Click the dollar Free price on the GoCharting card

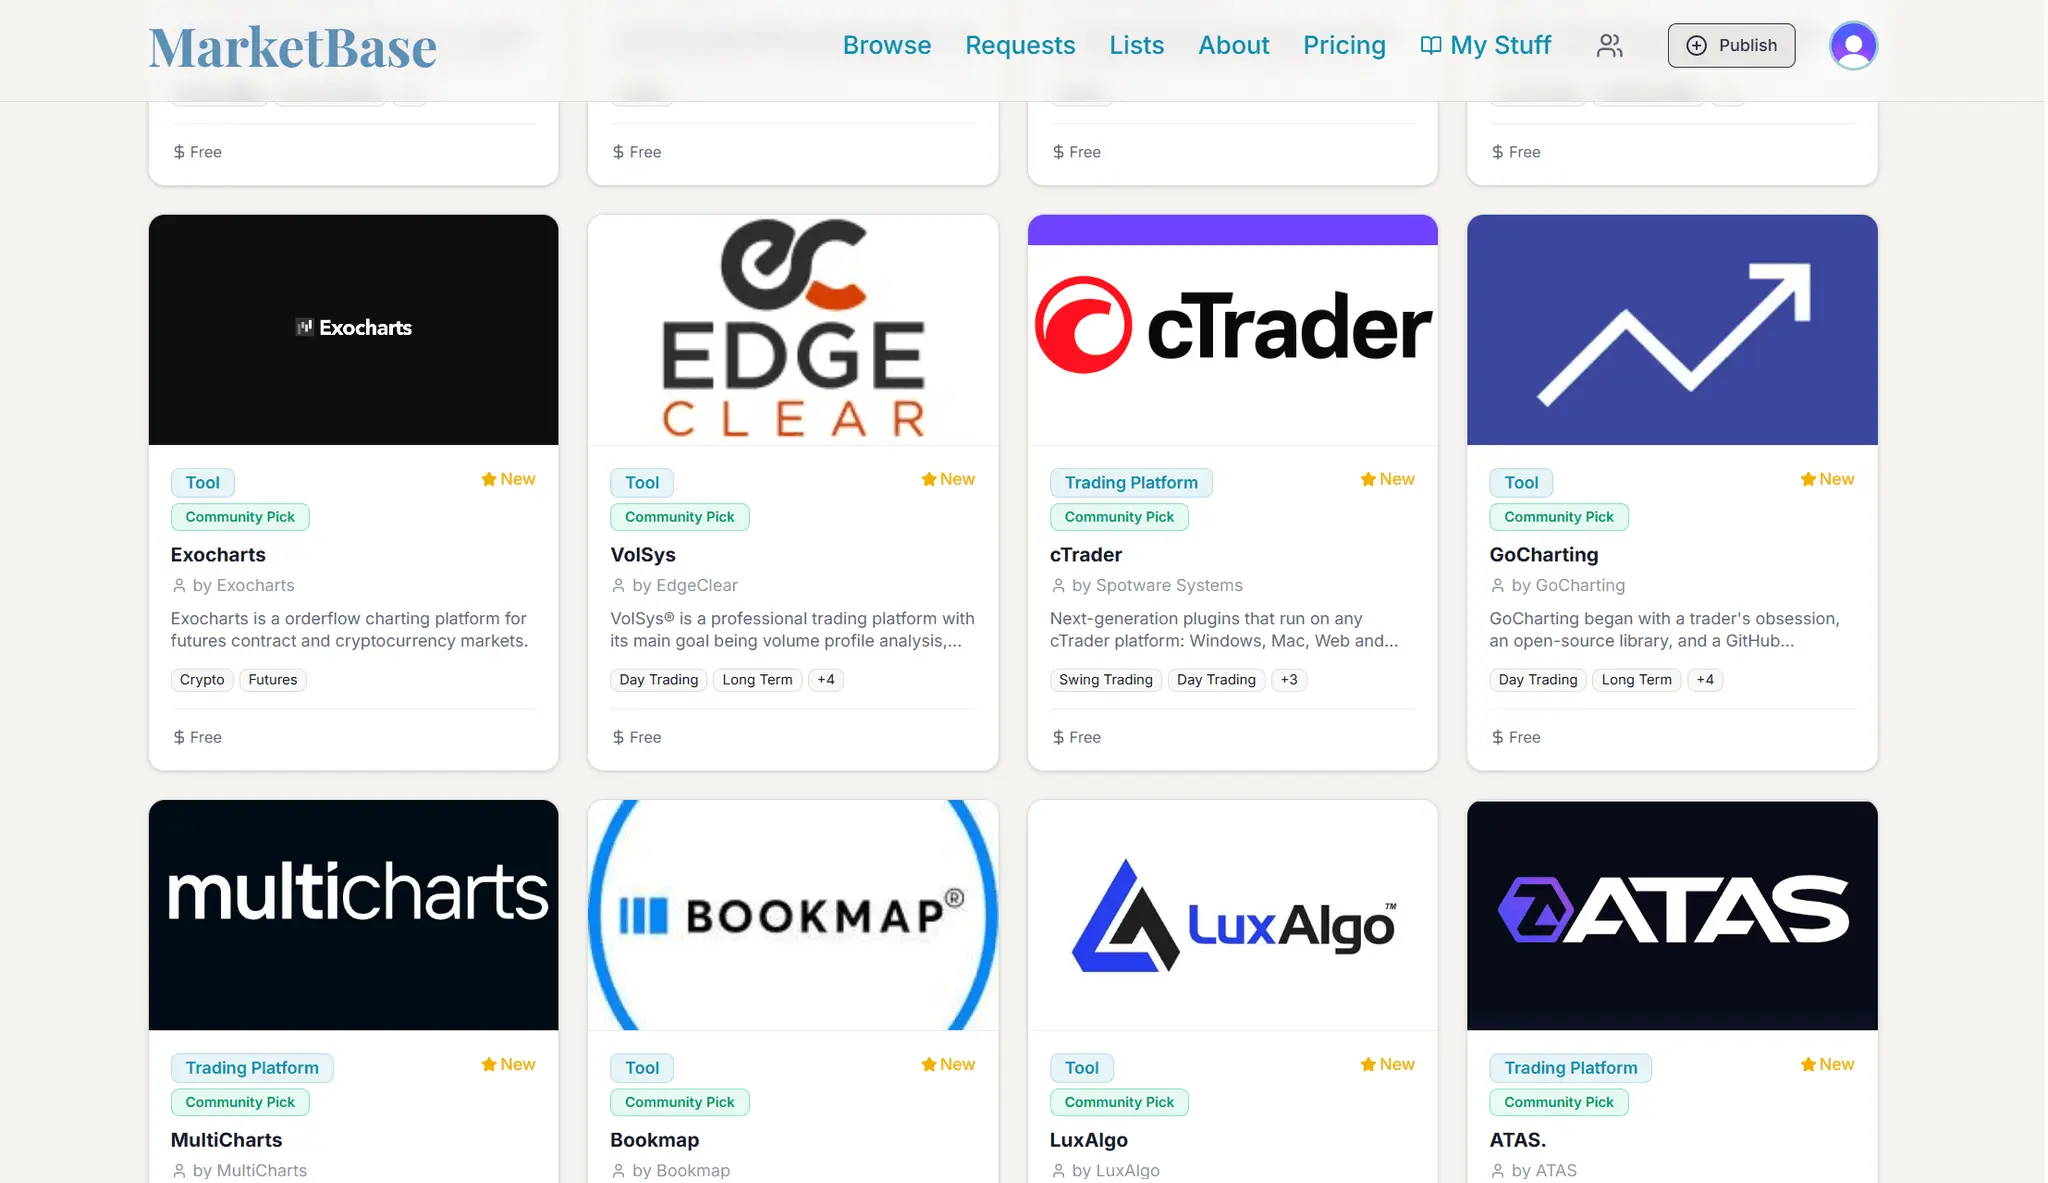(1516, 737)
